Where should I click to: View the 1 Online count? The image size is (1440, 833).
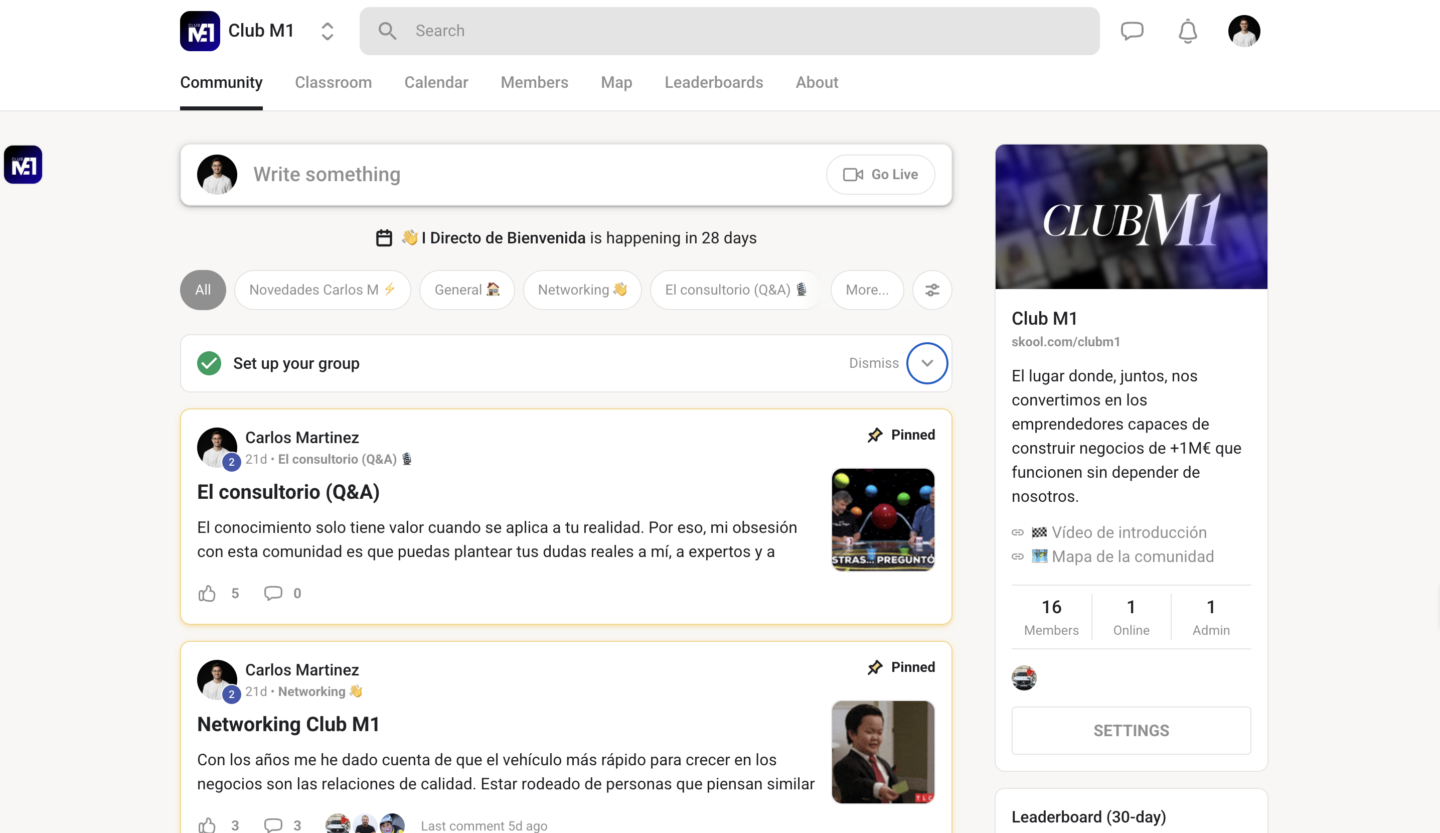(1131, 617)
